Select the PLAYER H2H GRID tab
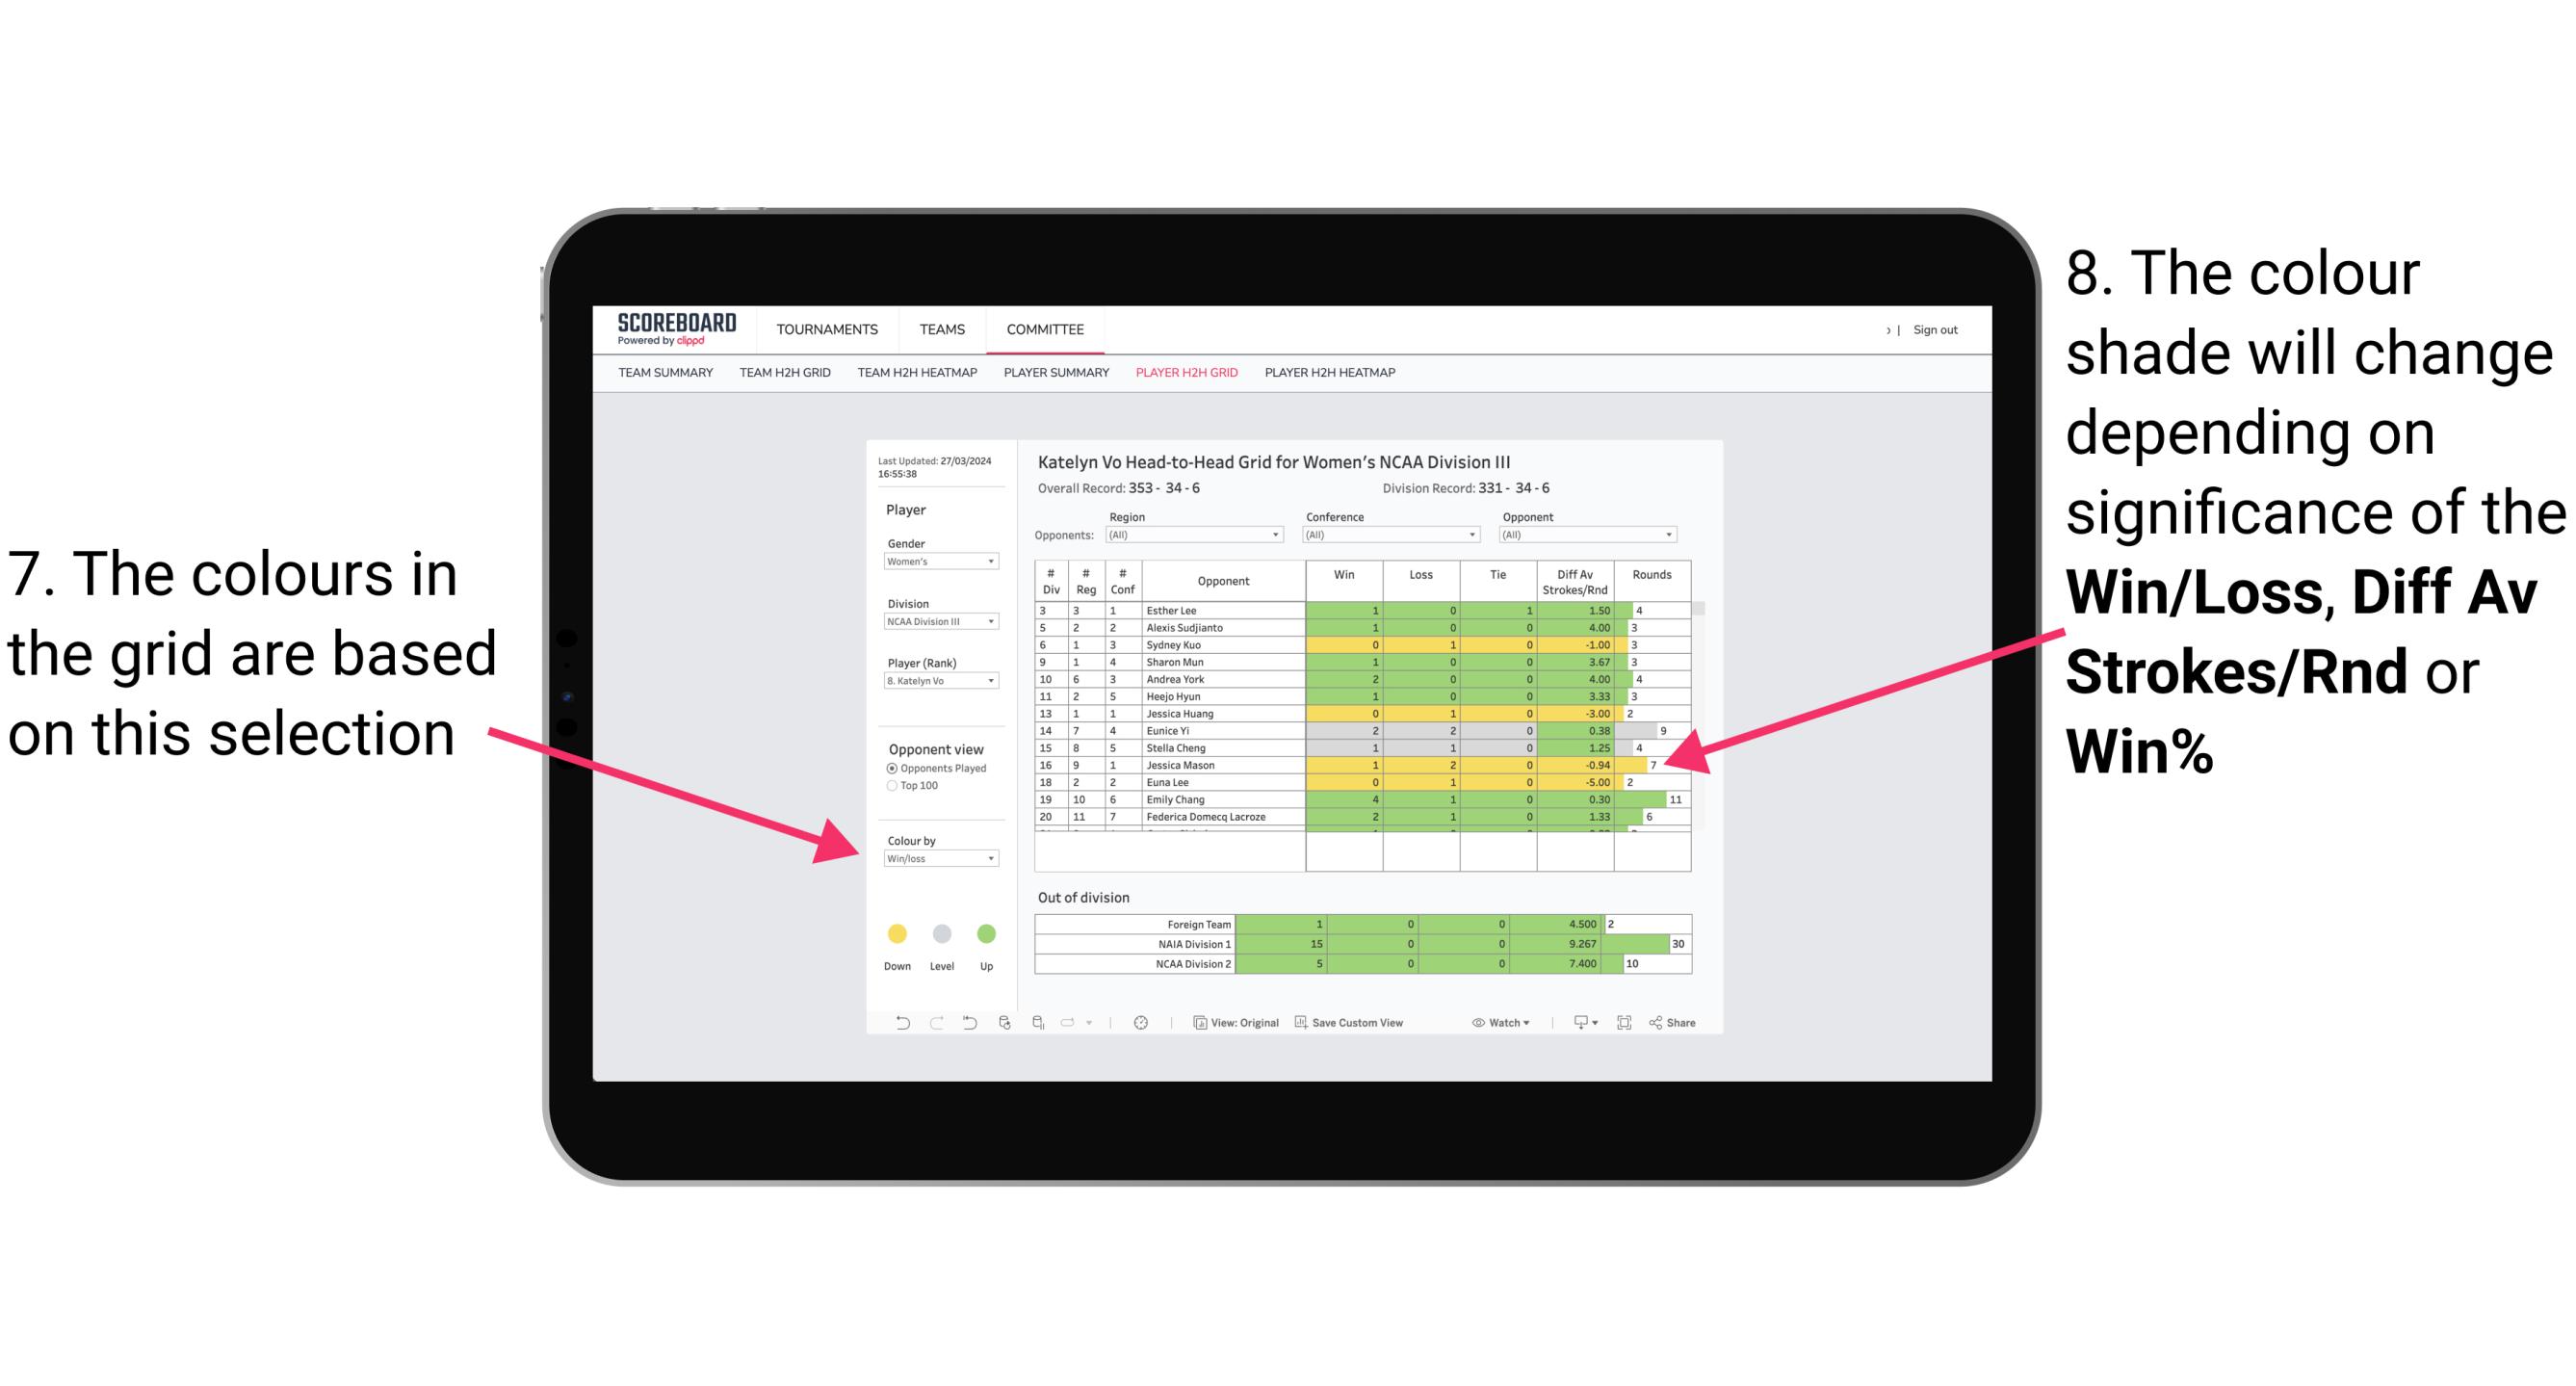Viewport: 2576px width, 1386px height. tap(1184, 379)
